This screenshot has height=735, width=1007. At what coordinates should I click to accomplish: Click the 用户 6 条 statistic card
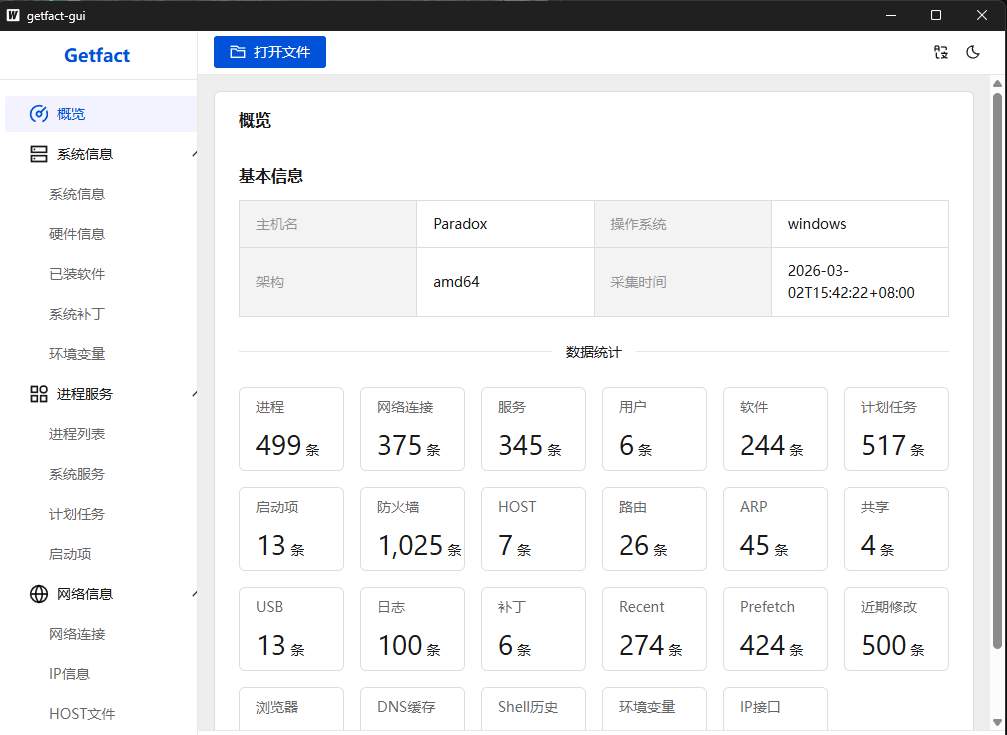654,429
